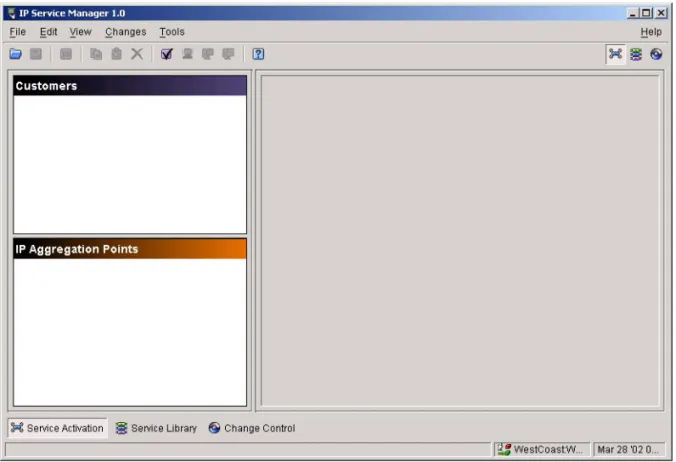Click the purple checkmark validate icon
The width and height of the screenshot is (676, 462).
click(x=167, y=54)
